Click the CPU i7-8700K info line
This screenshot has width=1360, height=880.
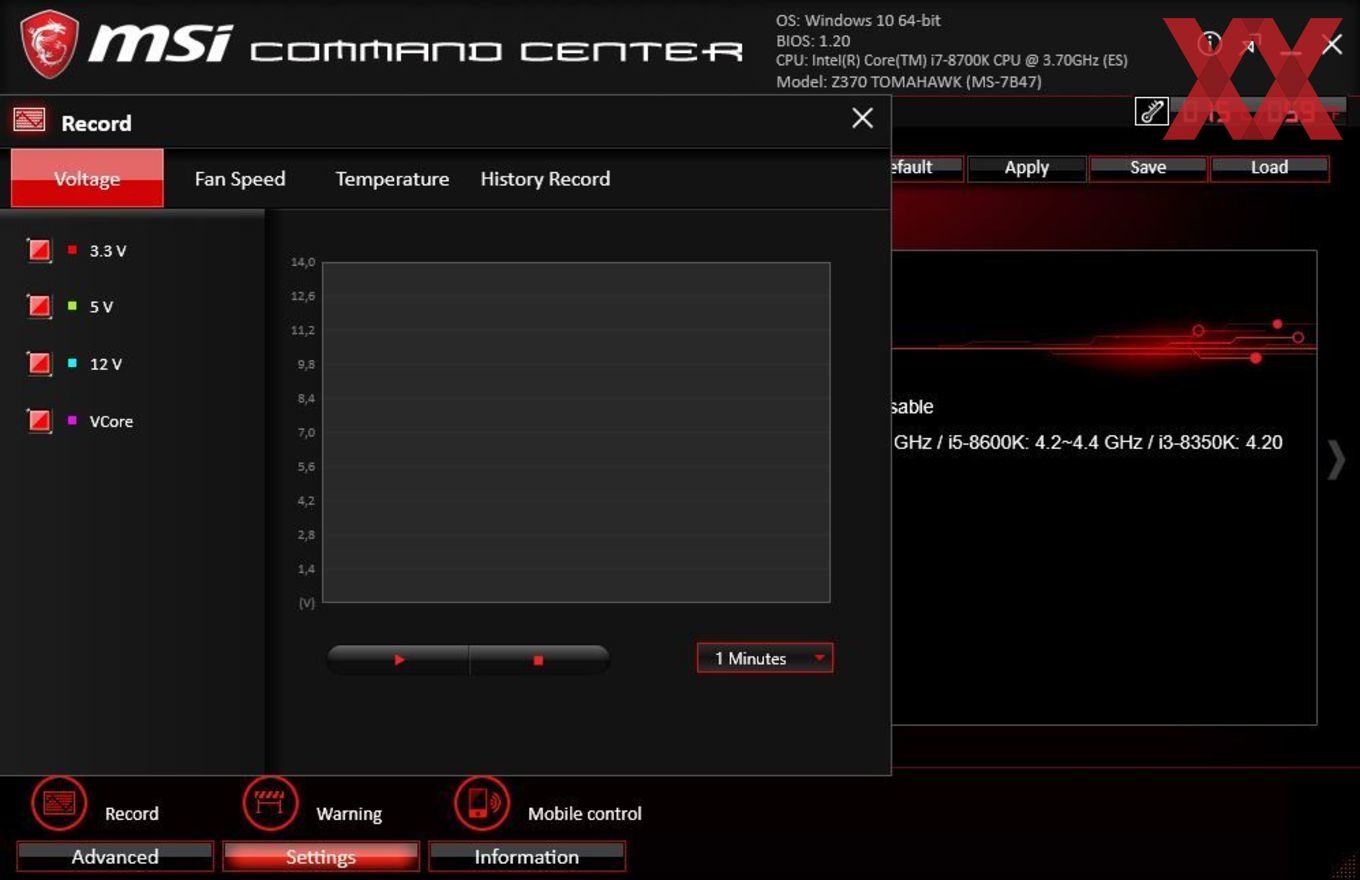click(952, 61)
